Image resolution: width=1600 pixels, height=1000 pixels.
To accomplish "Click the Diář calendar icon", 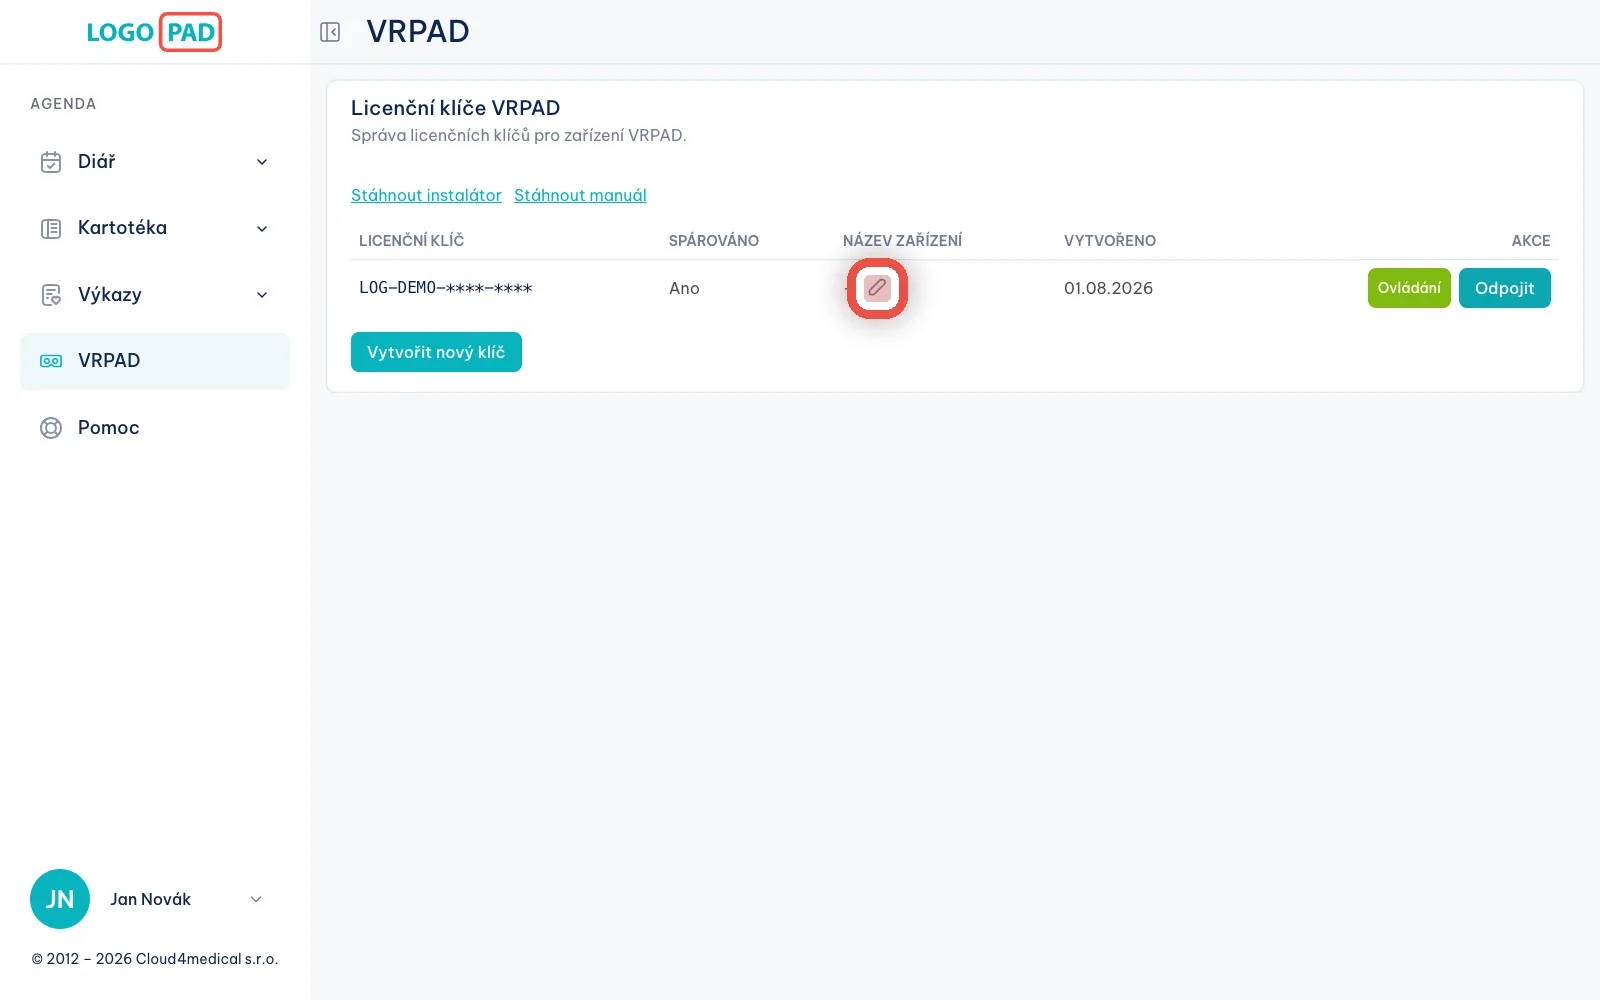I will (51, 162).
